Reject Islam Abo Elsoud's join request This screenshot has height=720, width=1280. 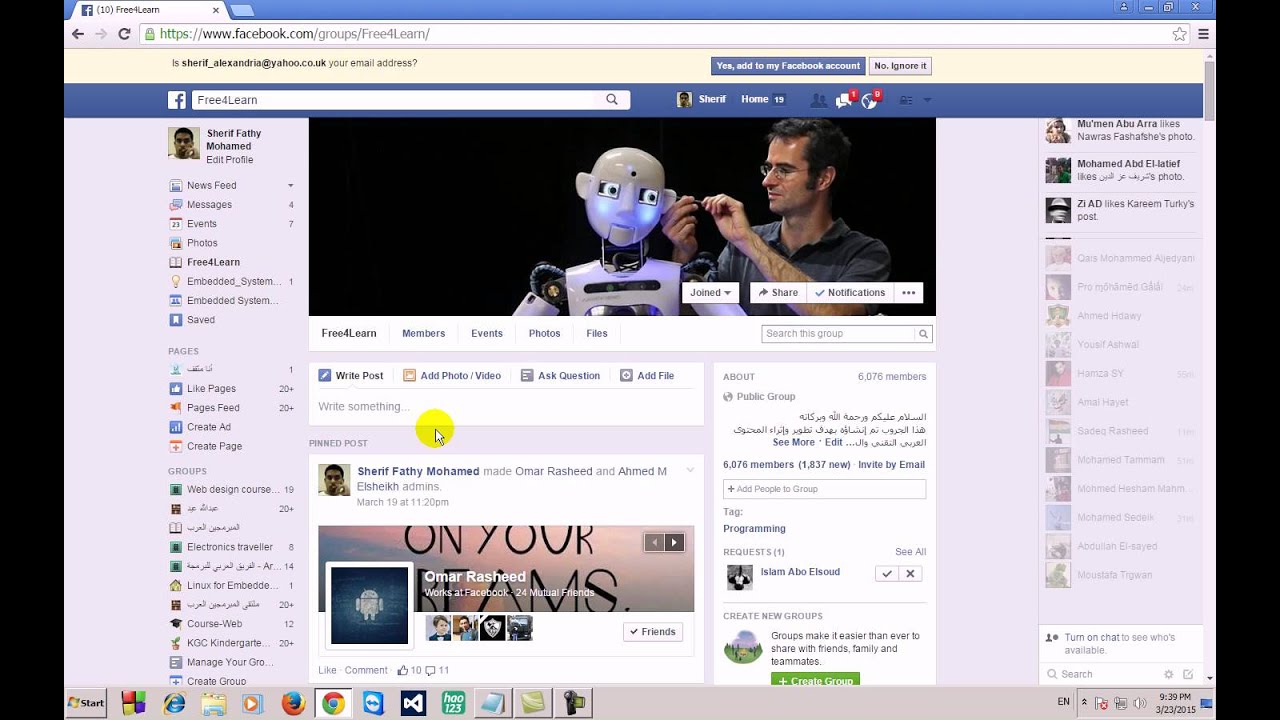click(910, 574)
